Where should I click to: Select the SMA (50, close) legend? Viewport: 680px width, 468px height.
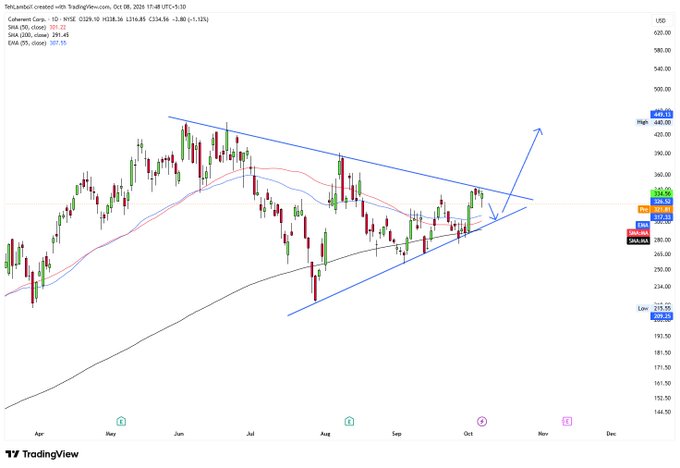(x=37, y=27)
